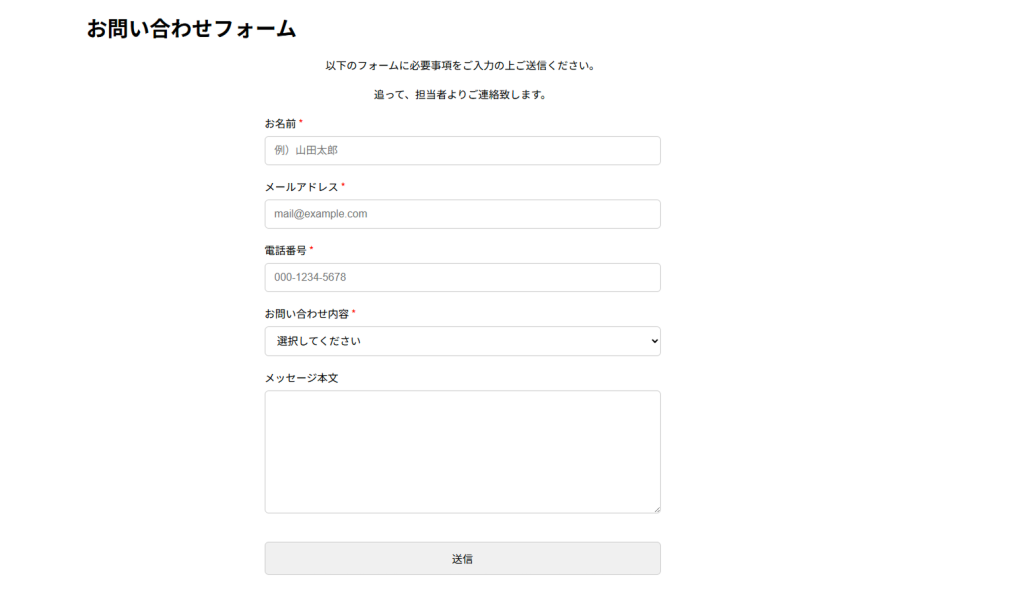Focus the メールアドレス email input field
The height and width of the screenshot is (592, 1024).
462,214
